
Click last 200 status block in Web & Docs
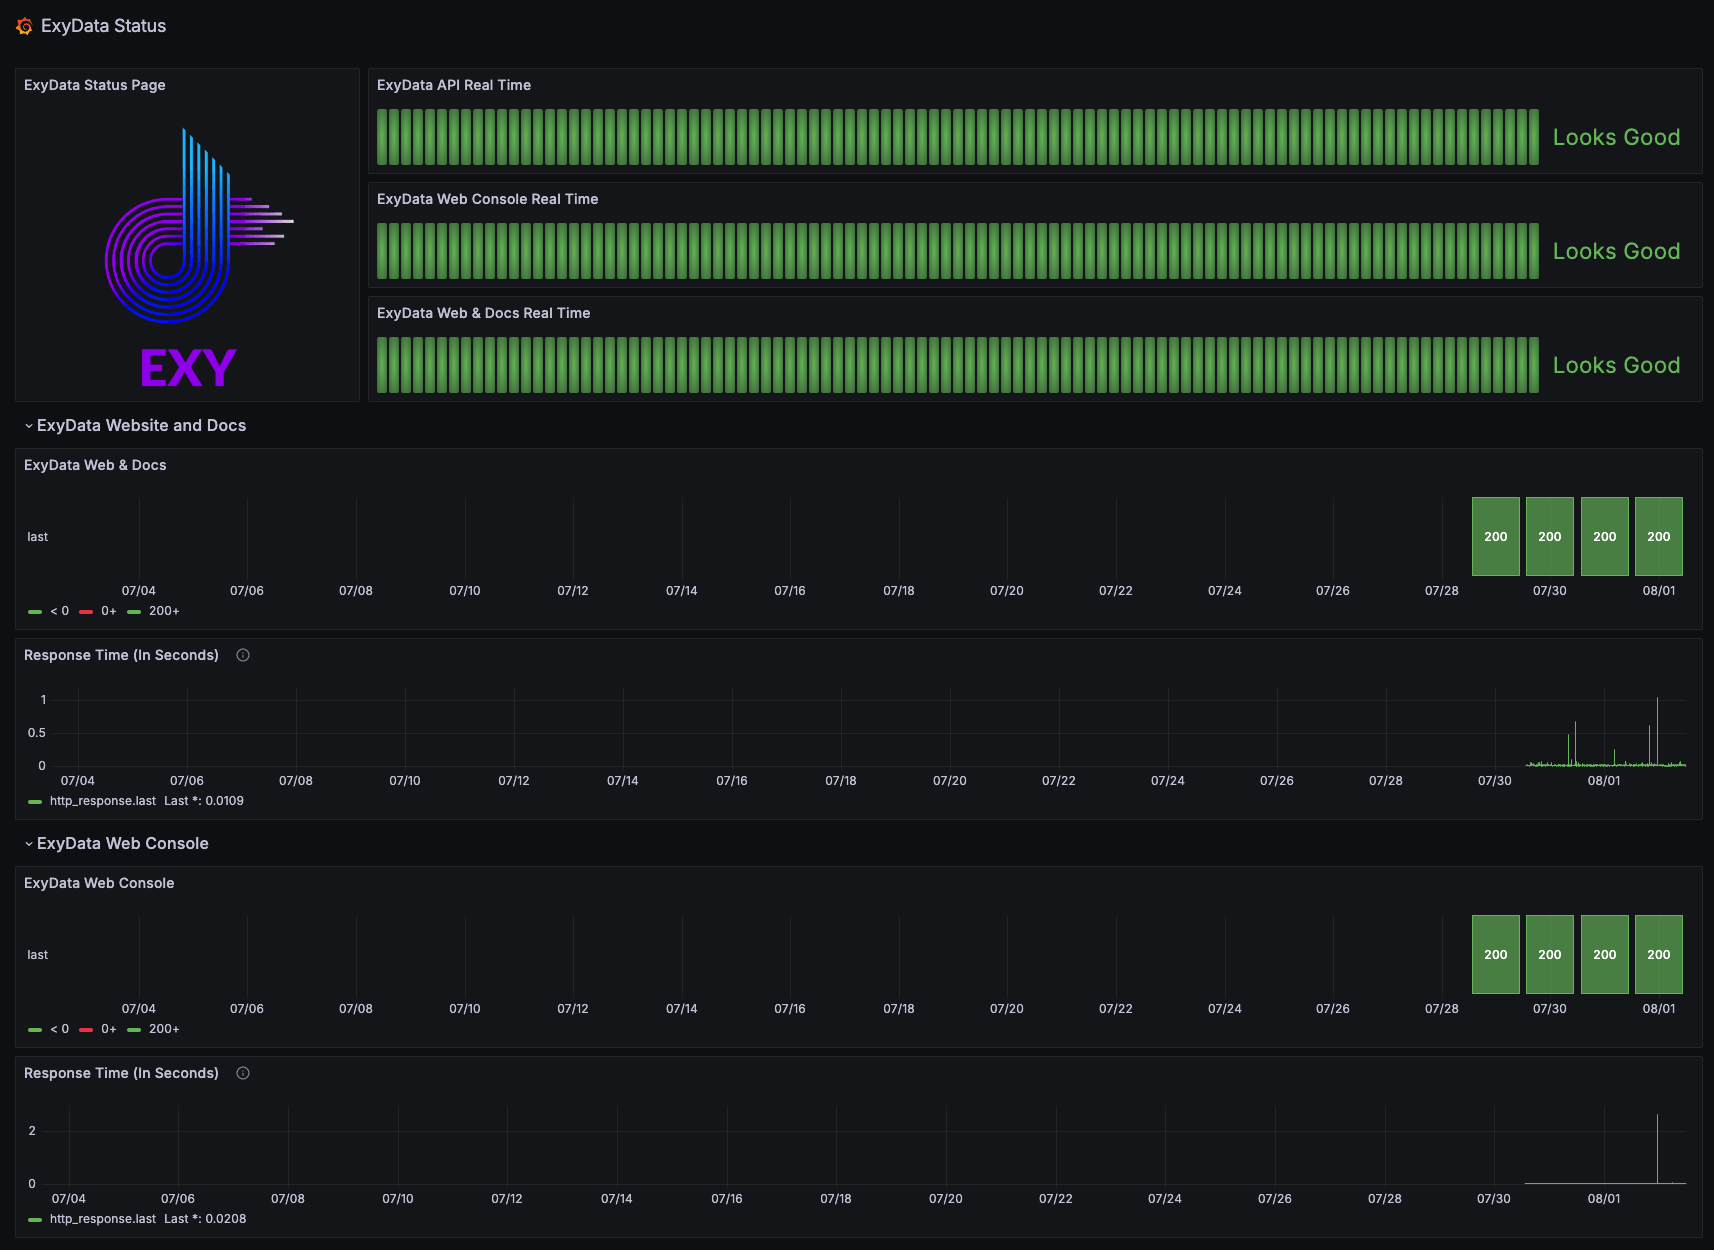click(x=1659, y=536)
